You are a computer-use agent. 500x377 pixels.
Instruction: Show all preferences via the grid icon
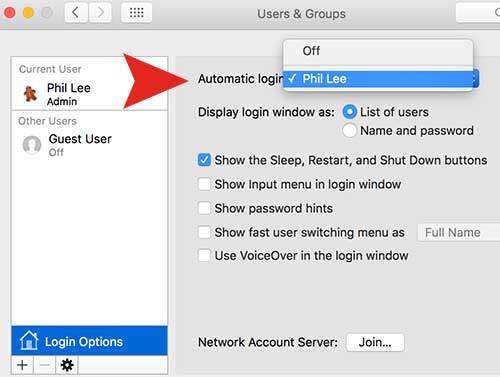click(x=136, y=13)
